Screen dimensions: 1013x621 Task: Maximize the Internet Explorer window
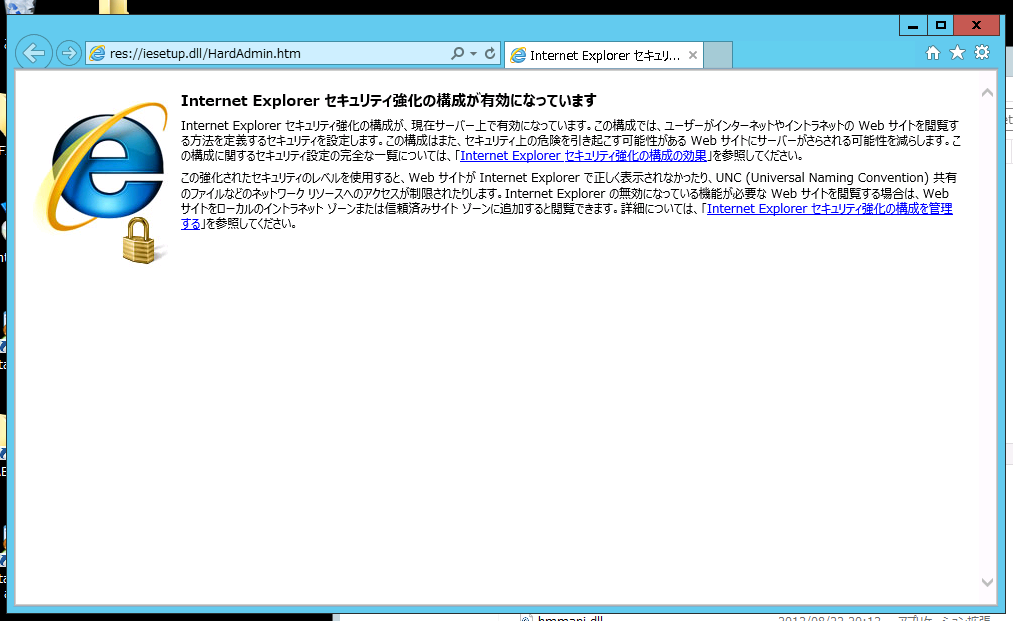pyautogui.click(x=941, y=26)
